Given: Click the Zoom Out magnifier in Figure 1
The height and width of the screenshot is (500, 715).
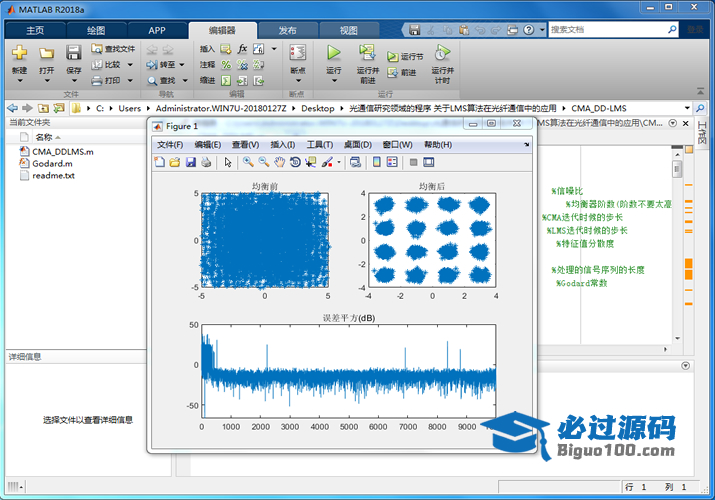Looking at the screenshot, I should 264,162.
